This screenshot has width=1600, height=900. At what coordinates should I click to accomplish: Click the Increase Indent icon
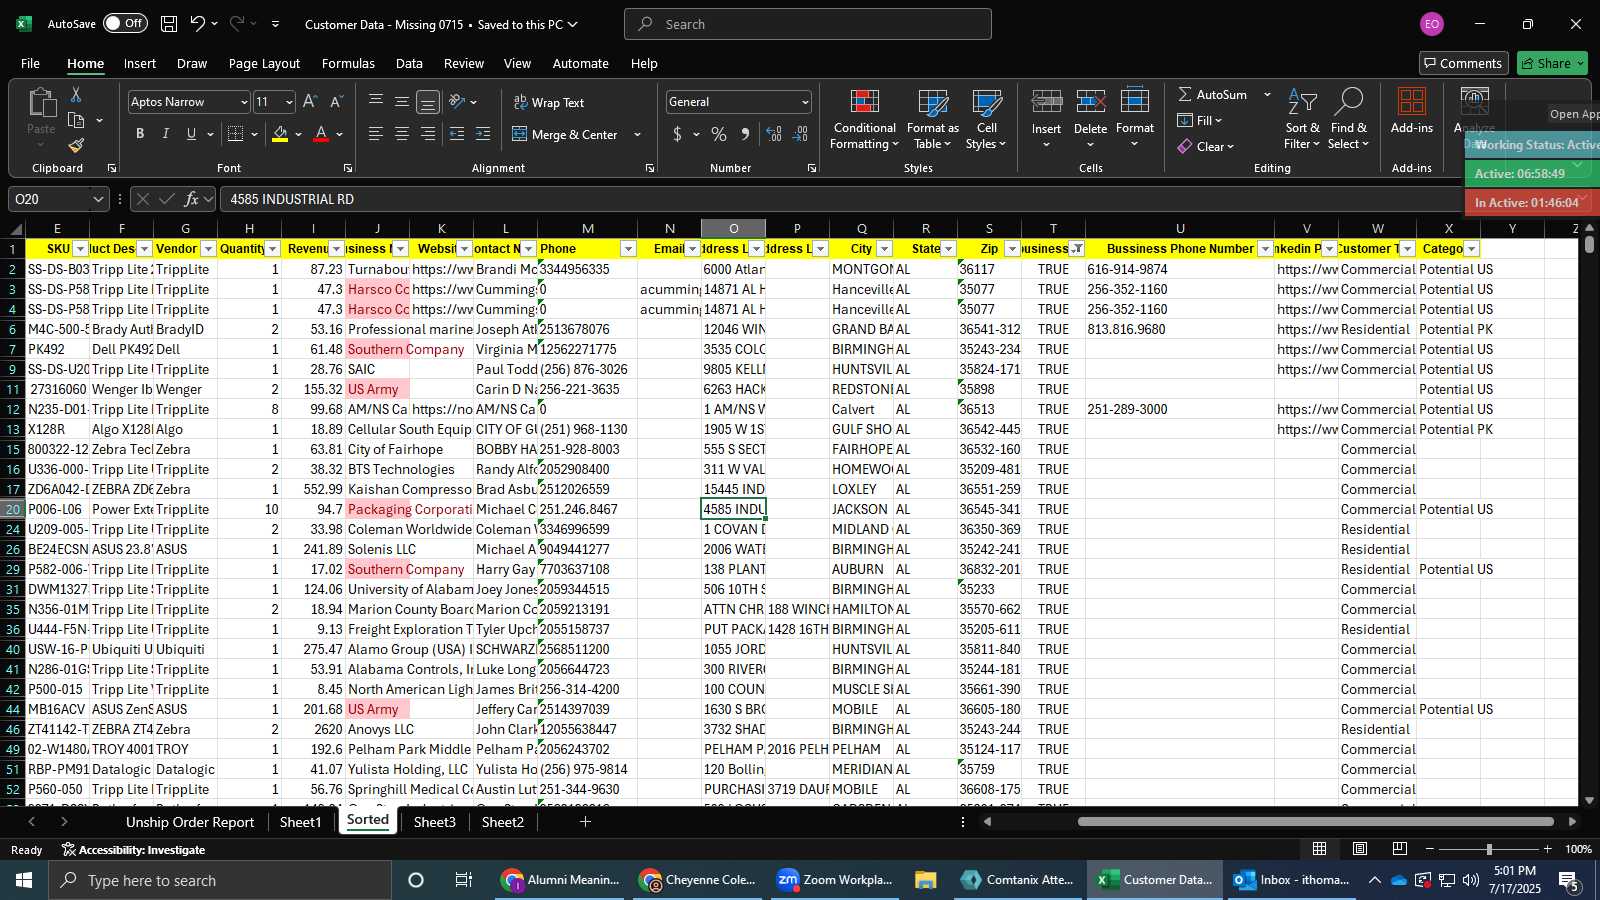point(483,134)
